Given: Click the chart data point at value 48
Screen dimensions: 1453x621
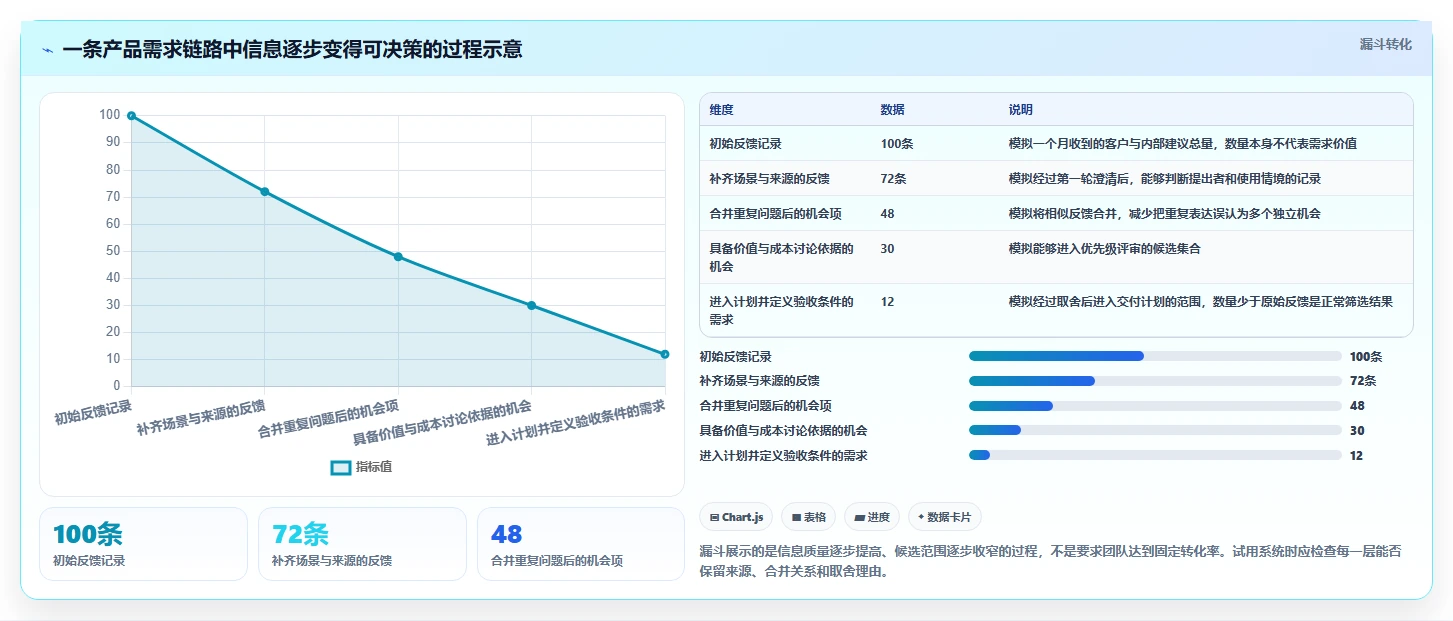Looking at the screenshot, I should [398, 257].
